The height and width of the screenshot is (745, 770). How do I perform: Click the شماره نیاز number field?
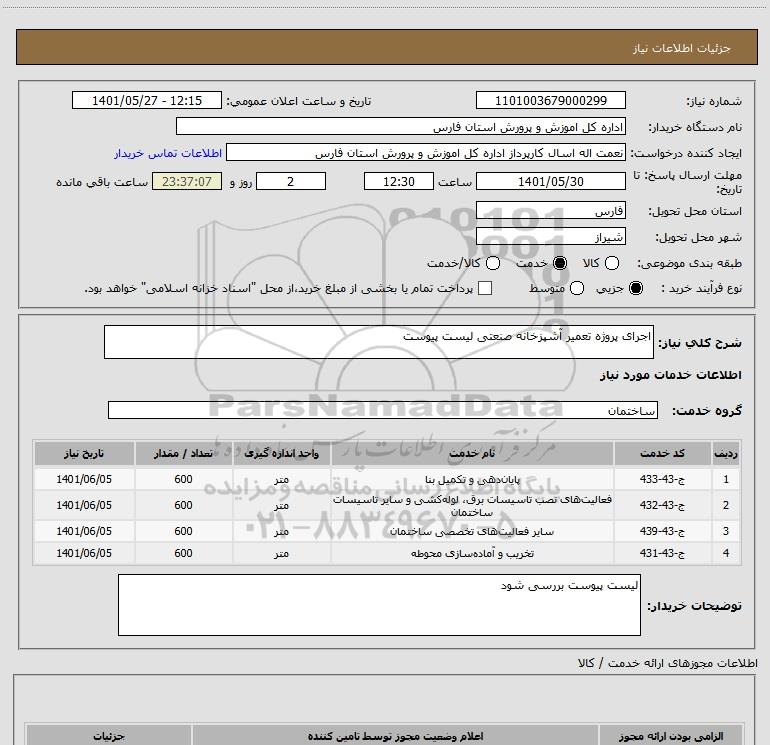click(550, 101)
